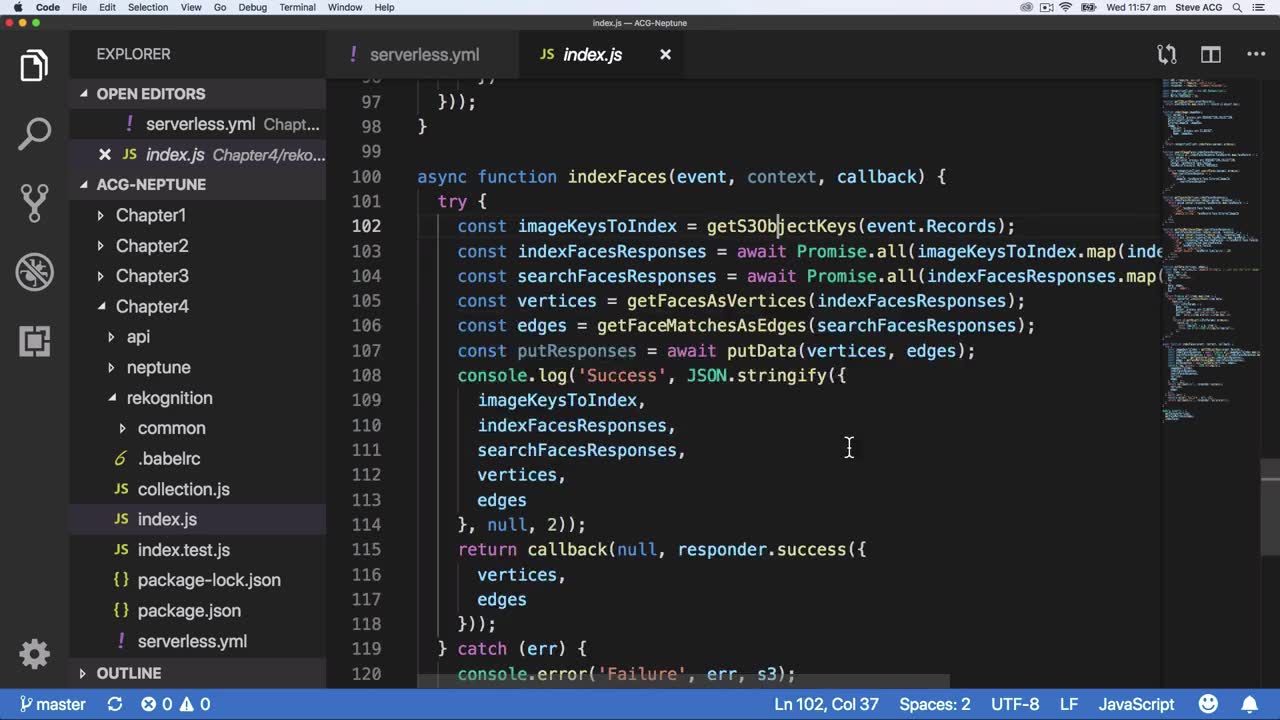Open the Search view icon
This screenshot has width=1280, height=720.
[34, 134]
